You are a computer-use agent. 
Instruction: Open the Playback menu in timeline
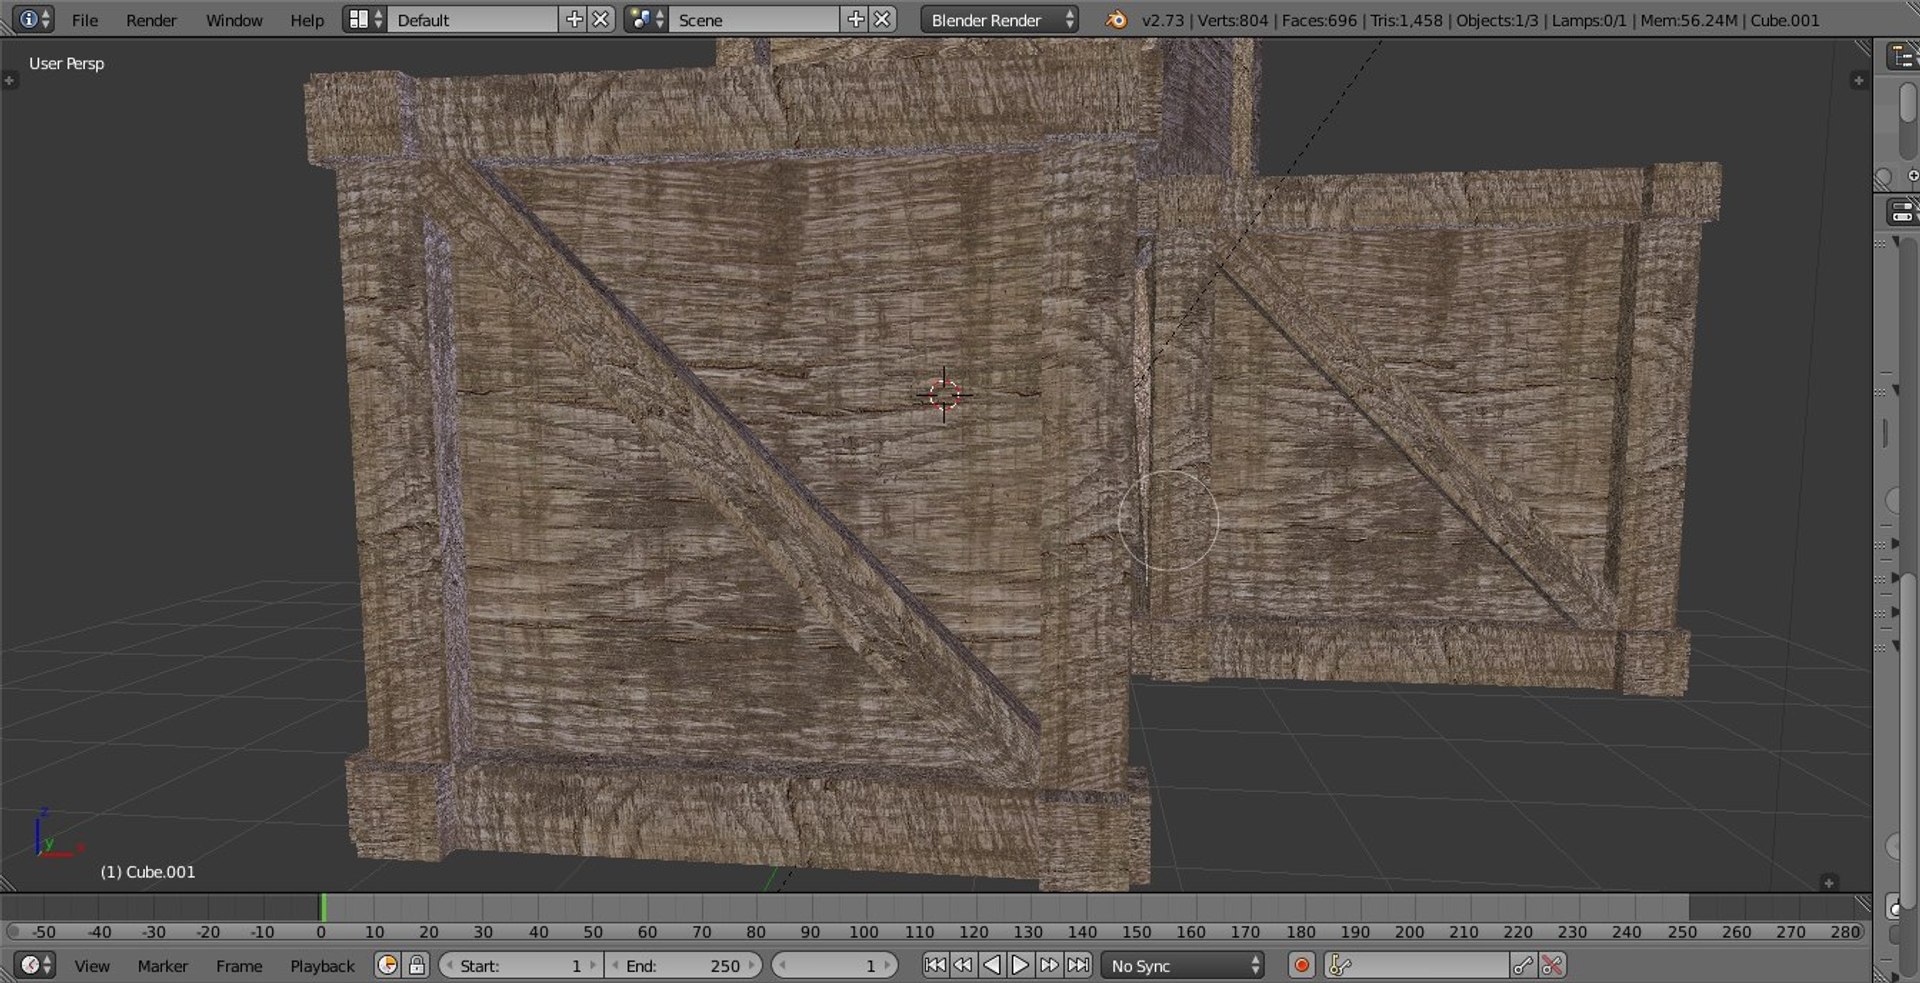(x=322, y=965)
